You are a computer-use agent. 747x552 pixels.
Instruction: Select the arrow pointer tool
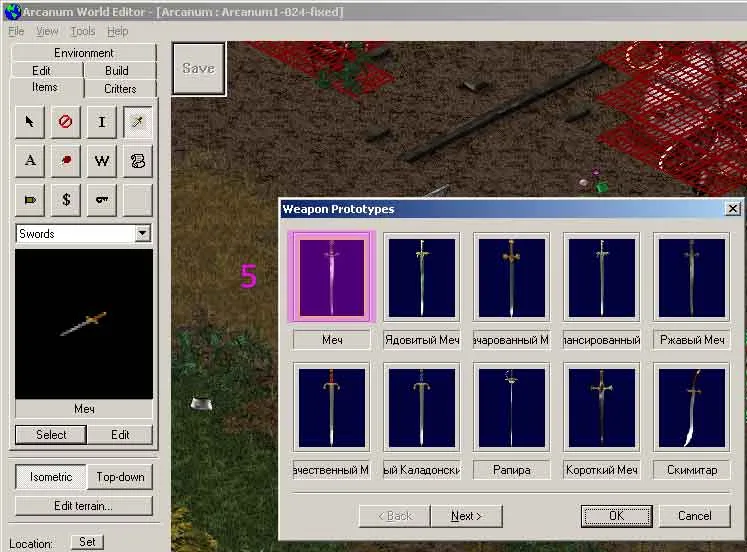point(30,122)
